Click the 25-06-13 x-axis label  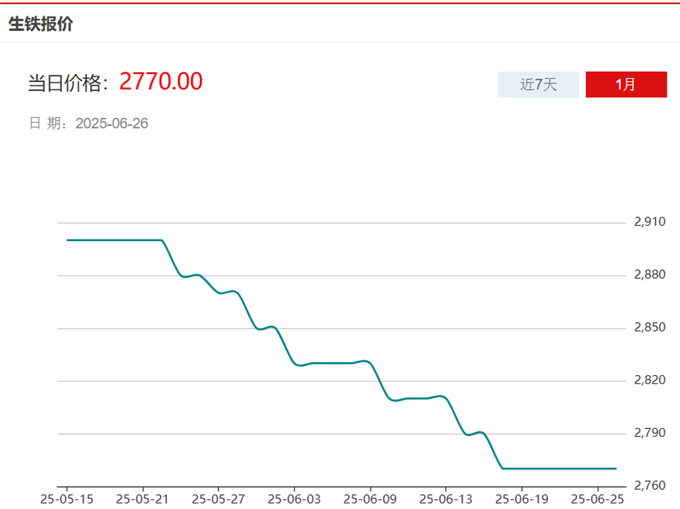(x=447, y=497)
